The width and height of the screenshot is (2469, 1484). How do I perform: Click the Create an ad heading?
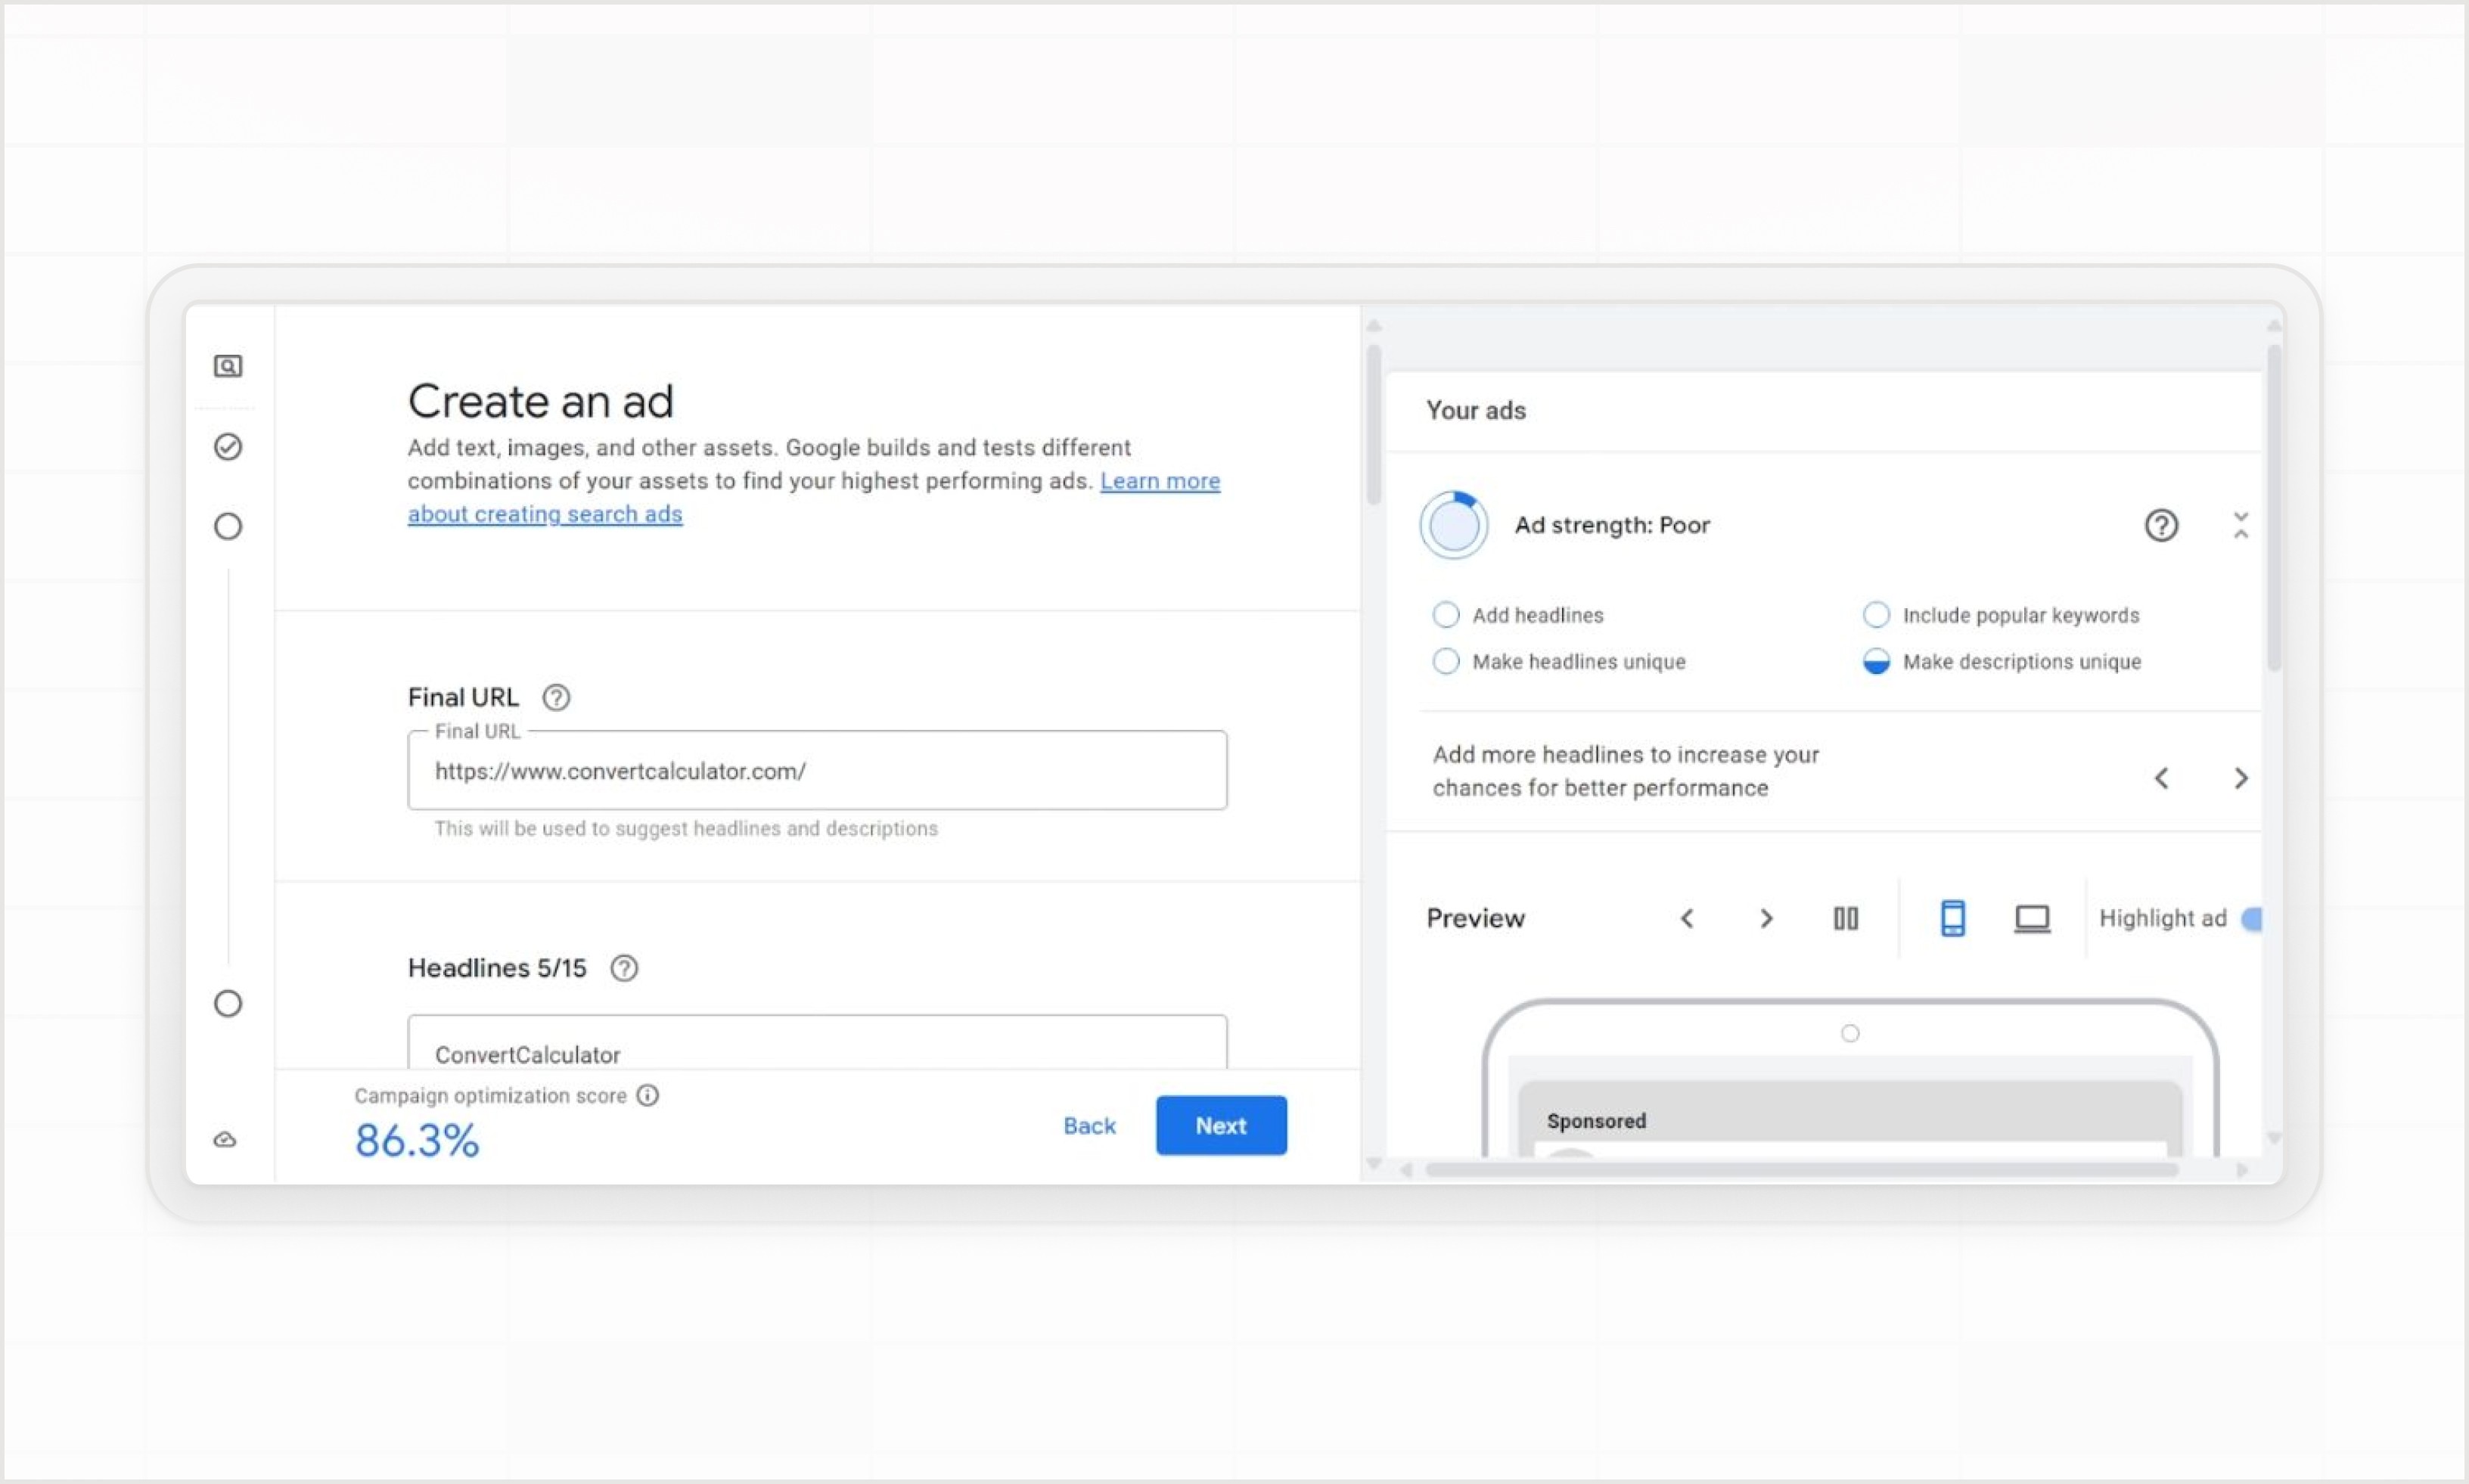tap(541, 401)
